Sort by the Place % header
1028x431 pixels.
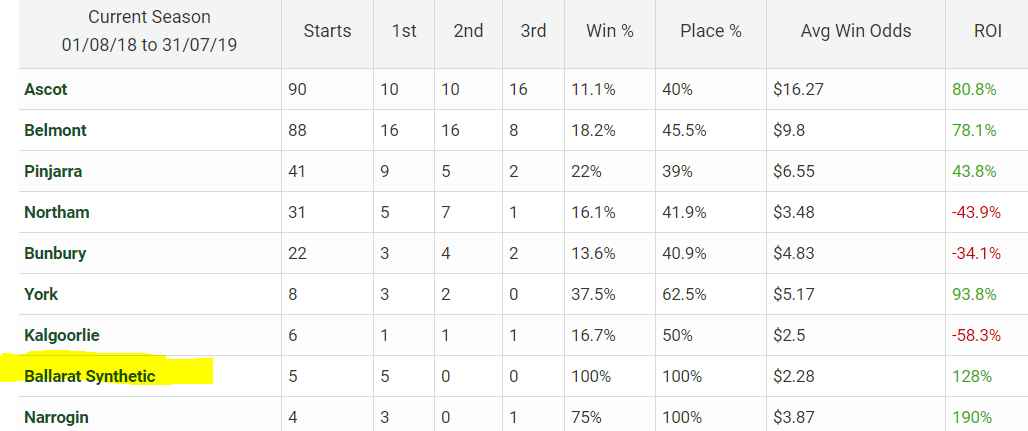(x=711, y=31)
